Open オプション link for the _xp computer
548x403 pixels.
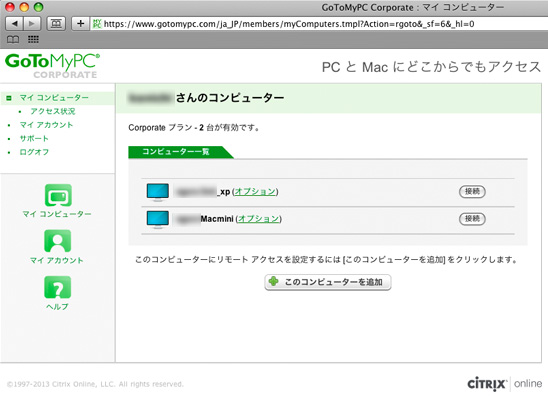click(255, 192)
